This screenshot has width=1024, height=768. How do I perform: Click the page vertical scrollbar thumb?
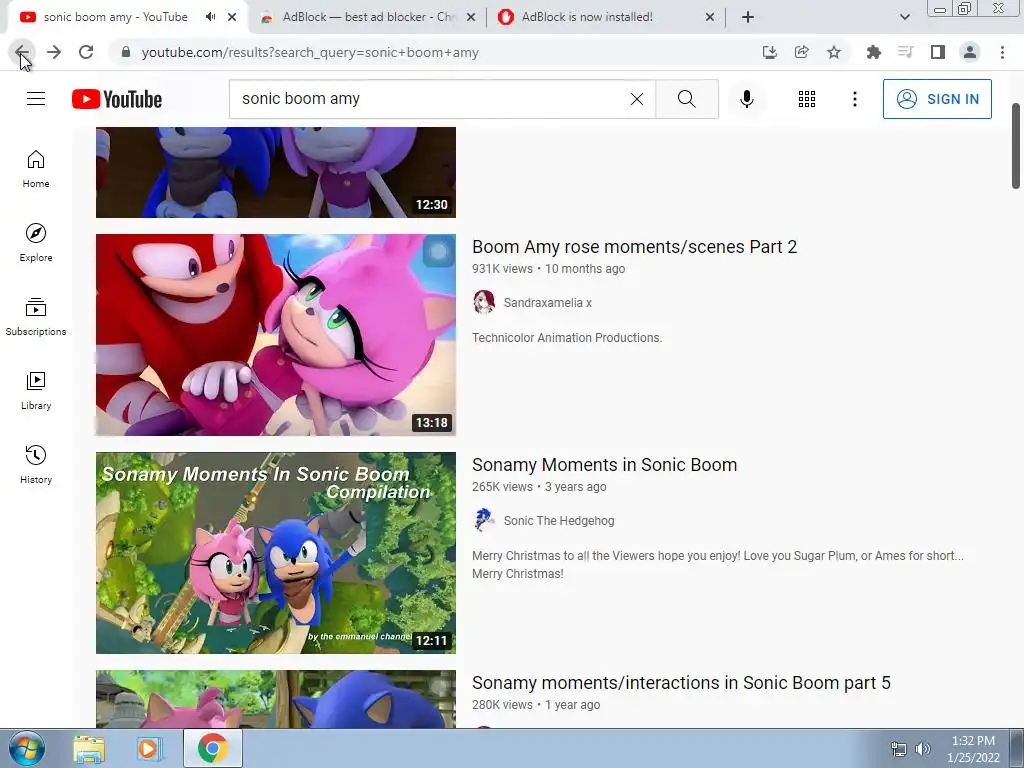(x=1016, y=145)
